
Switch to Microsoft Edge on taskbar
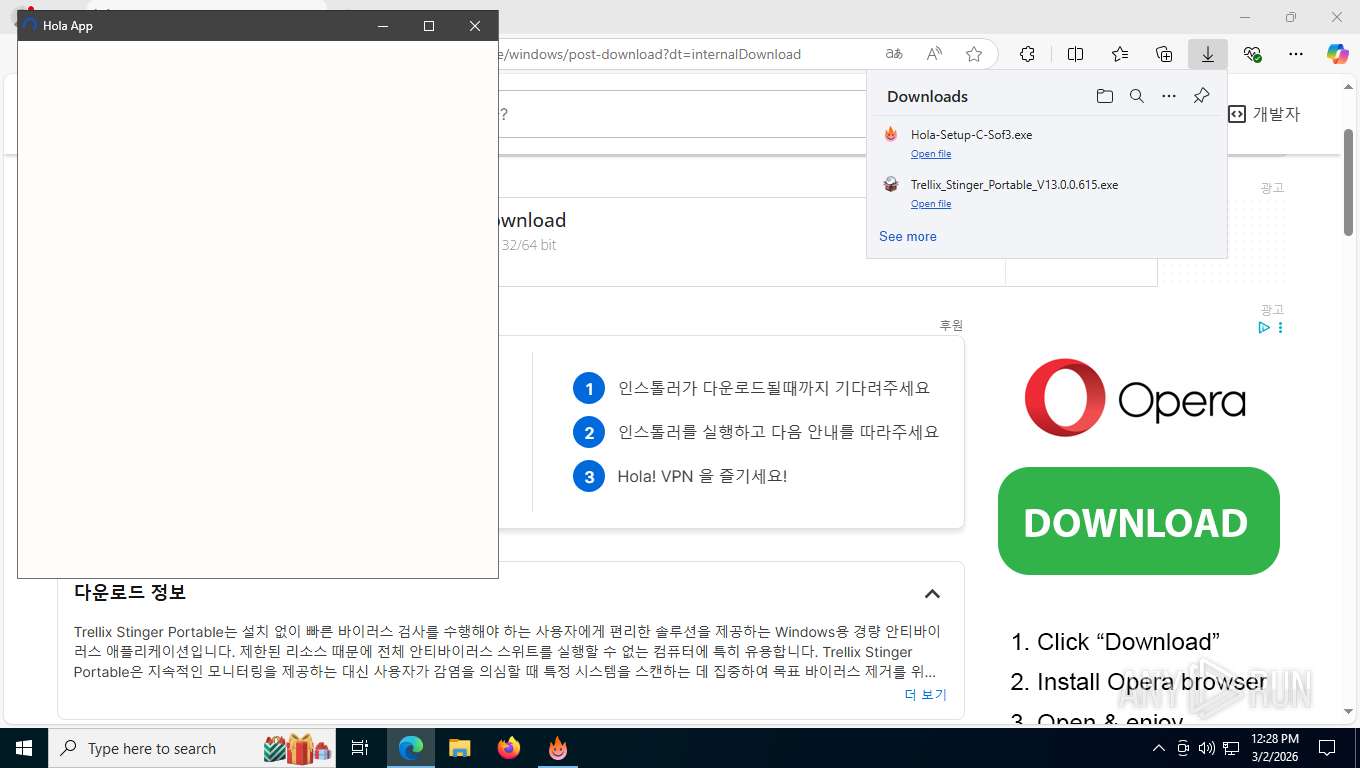point(411,748)
